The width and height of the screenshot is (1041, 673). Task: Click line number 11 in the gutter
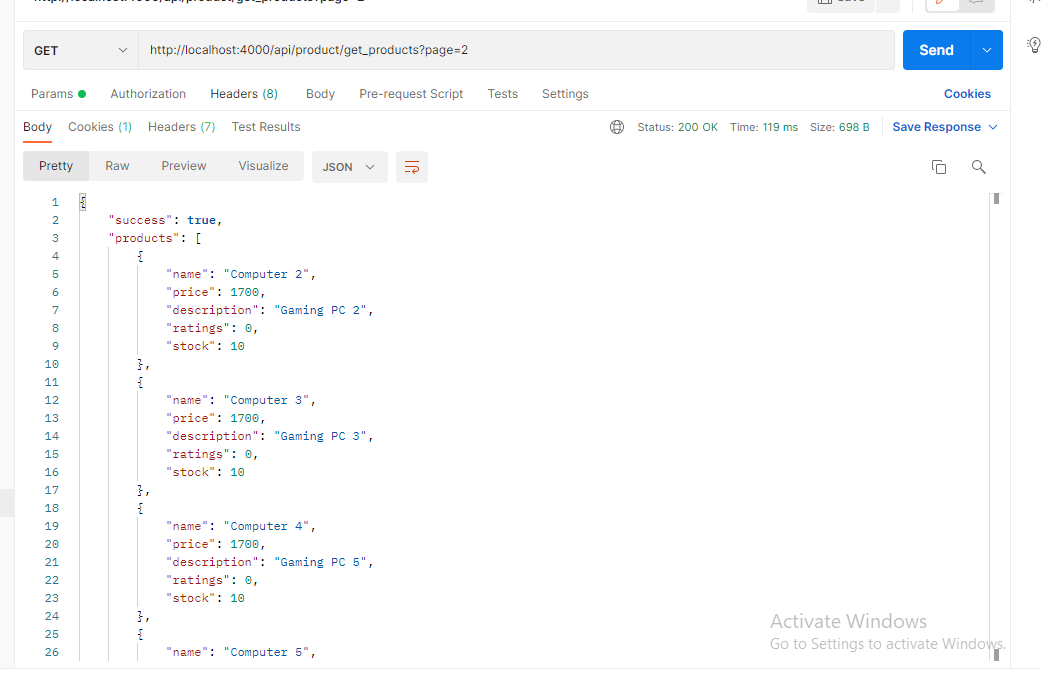tap(52, 382)
